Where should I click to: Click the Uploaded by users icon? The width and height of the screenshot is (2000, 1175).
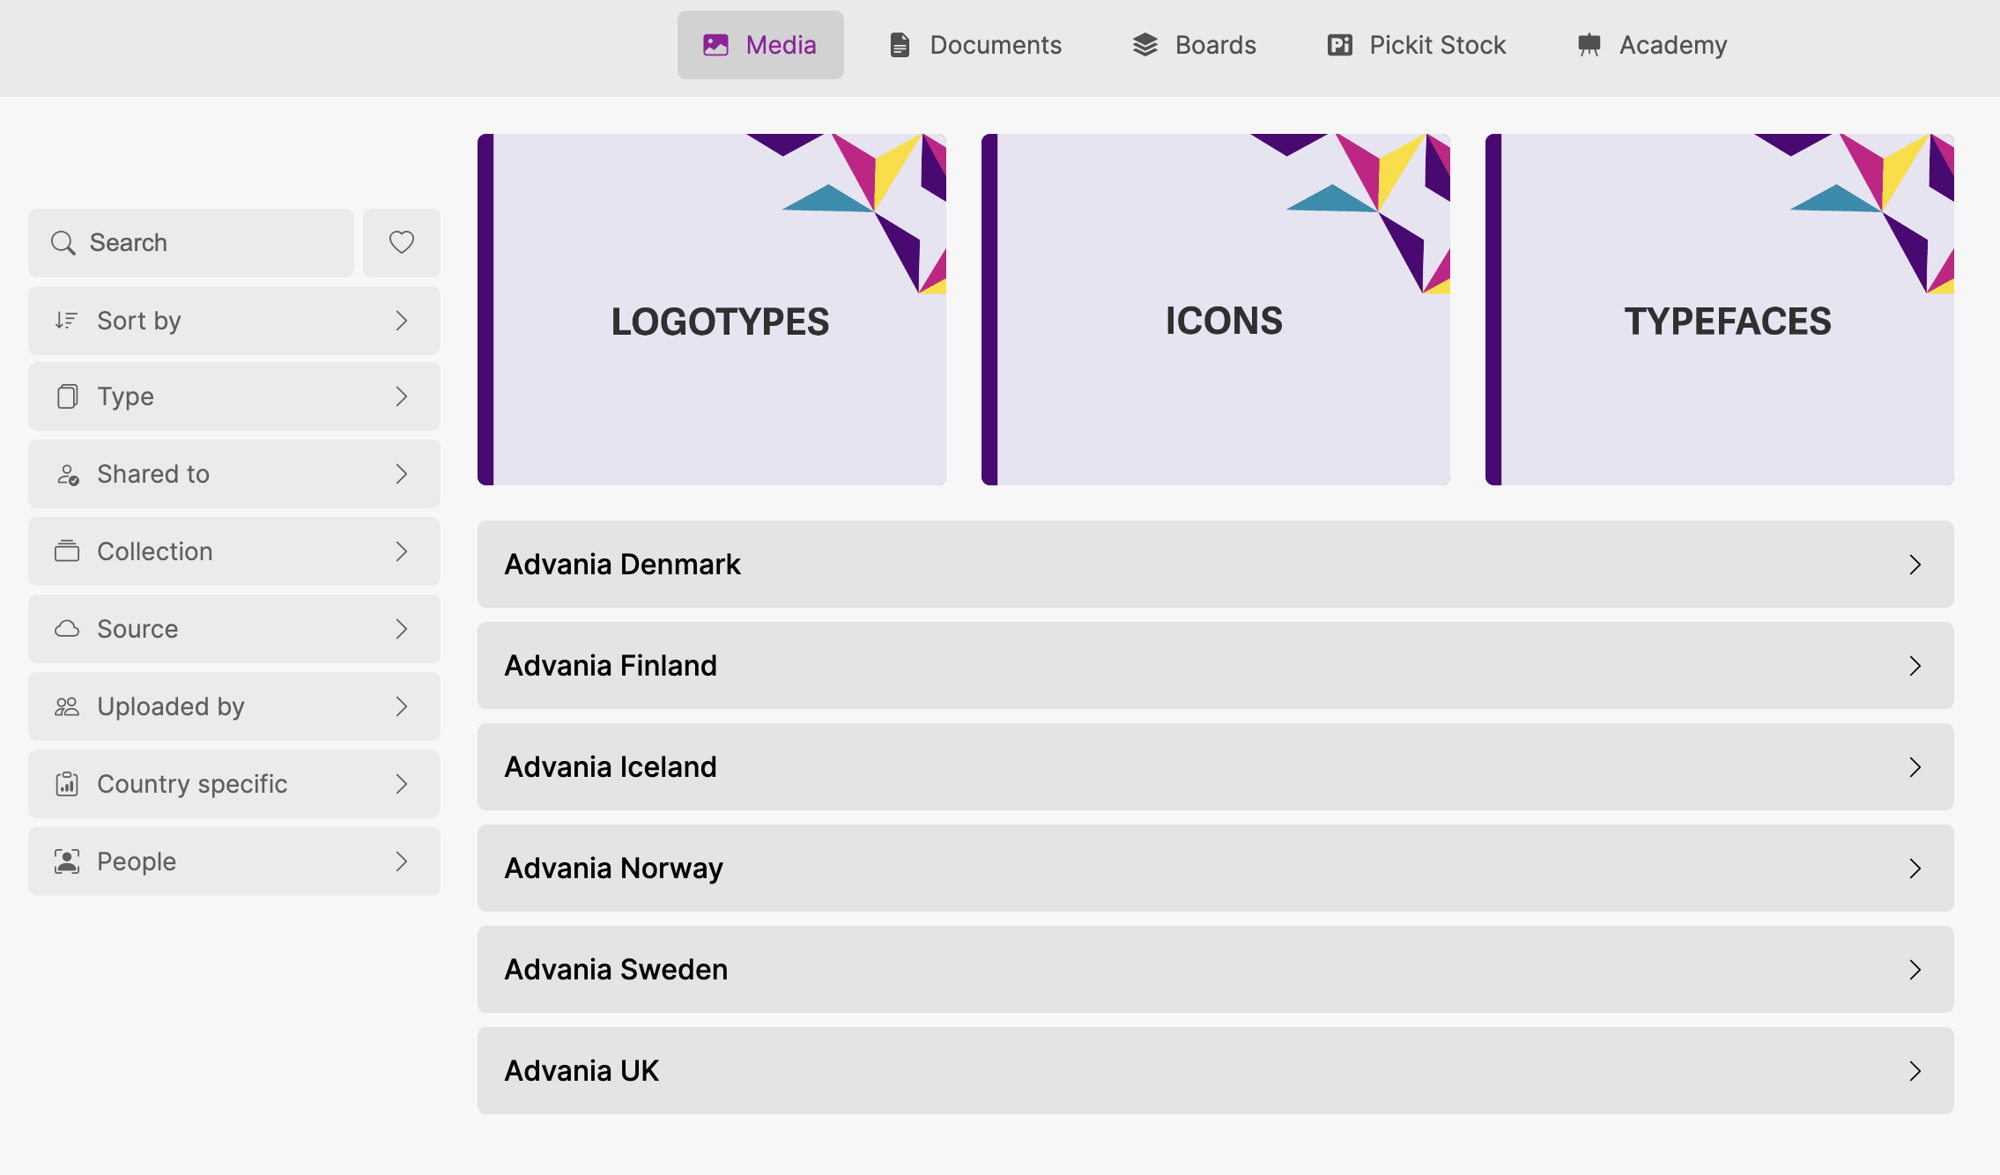click(67, 706)
